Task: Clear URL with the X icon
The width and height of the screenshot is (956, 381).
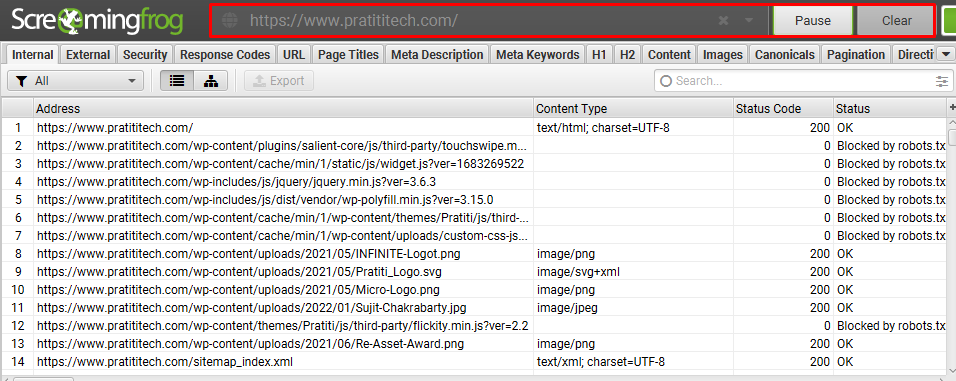Action: click(x=724, y=21)
